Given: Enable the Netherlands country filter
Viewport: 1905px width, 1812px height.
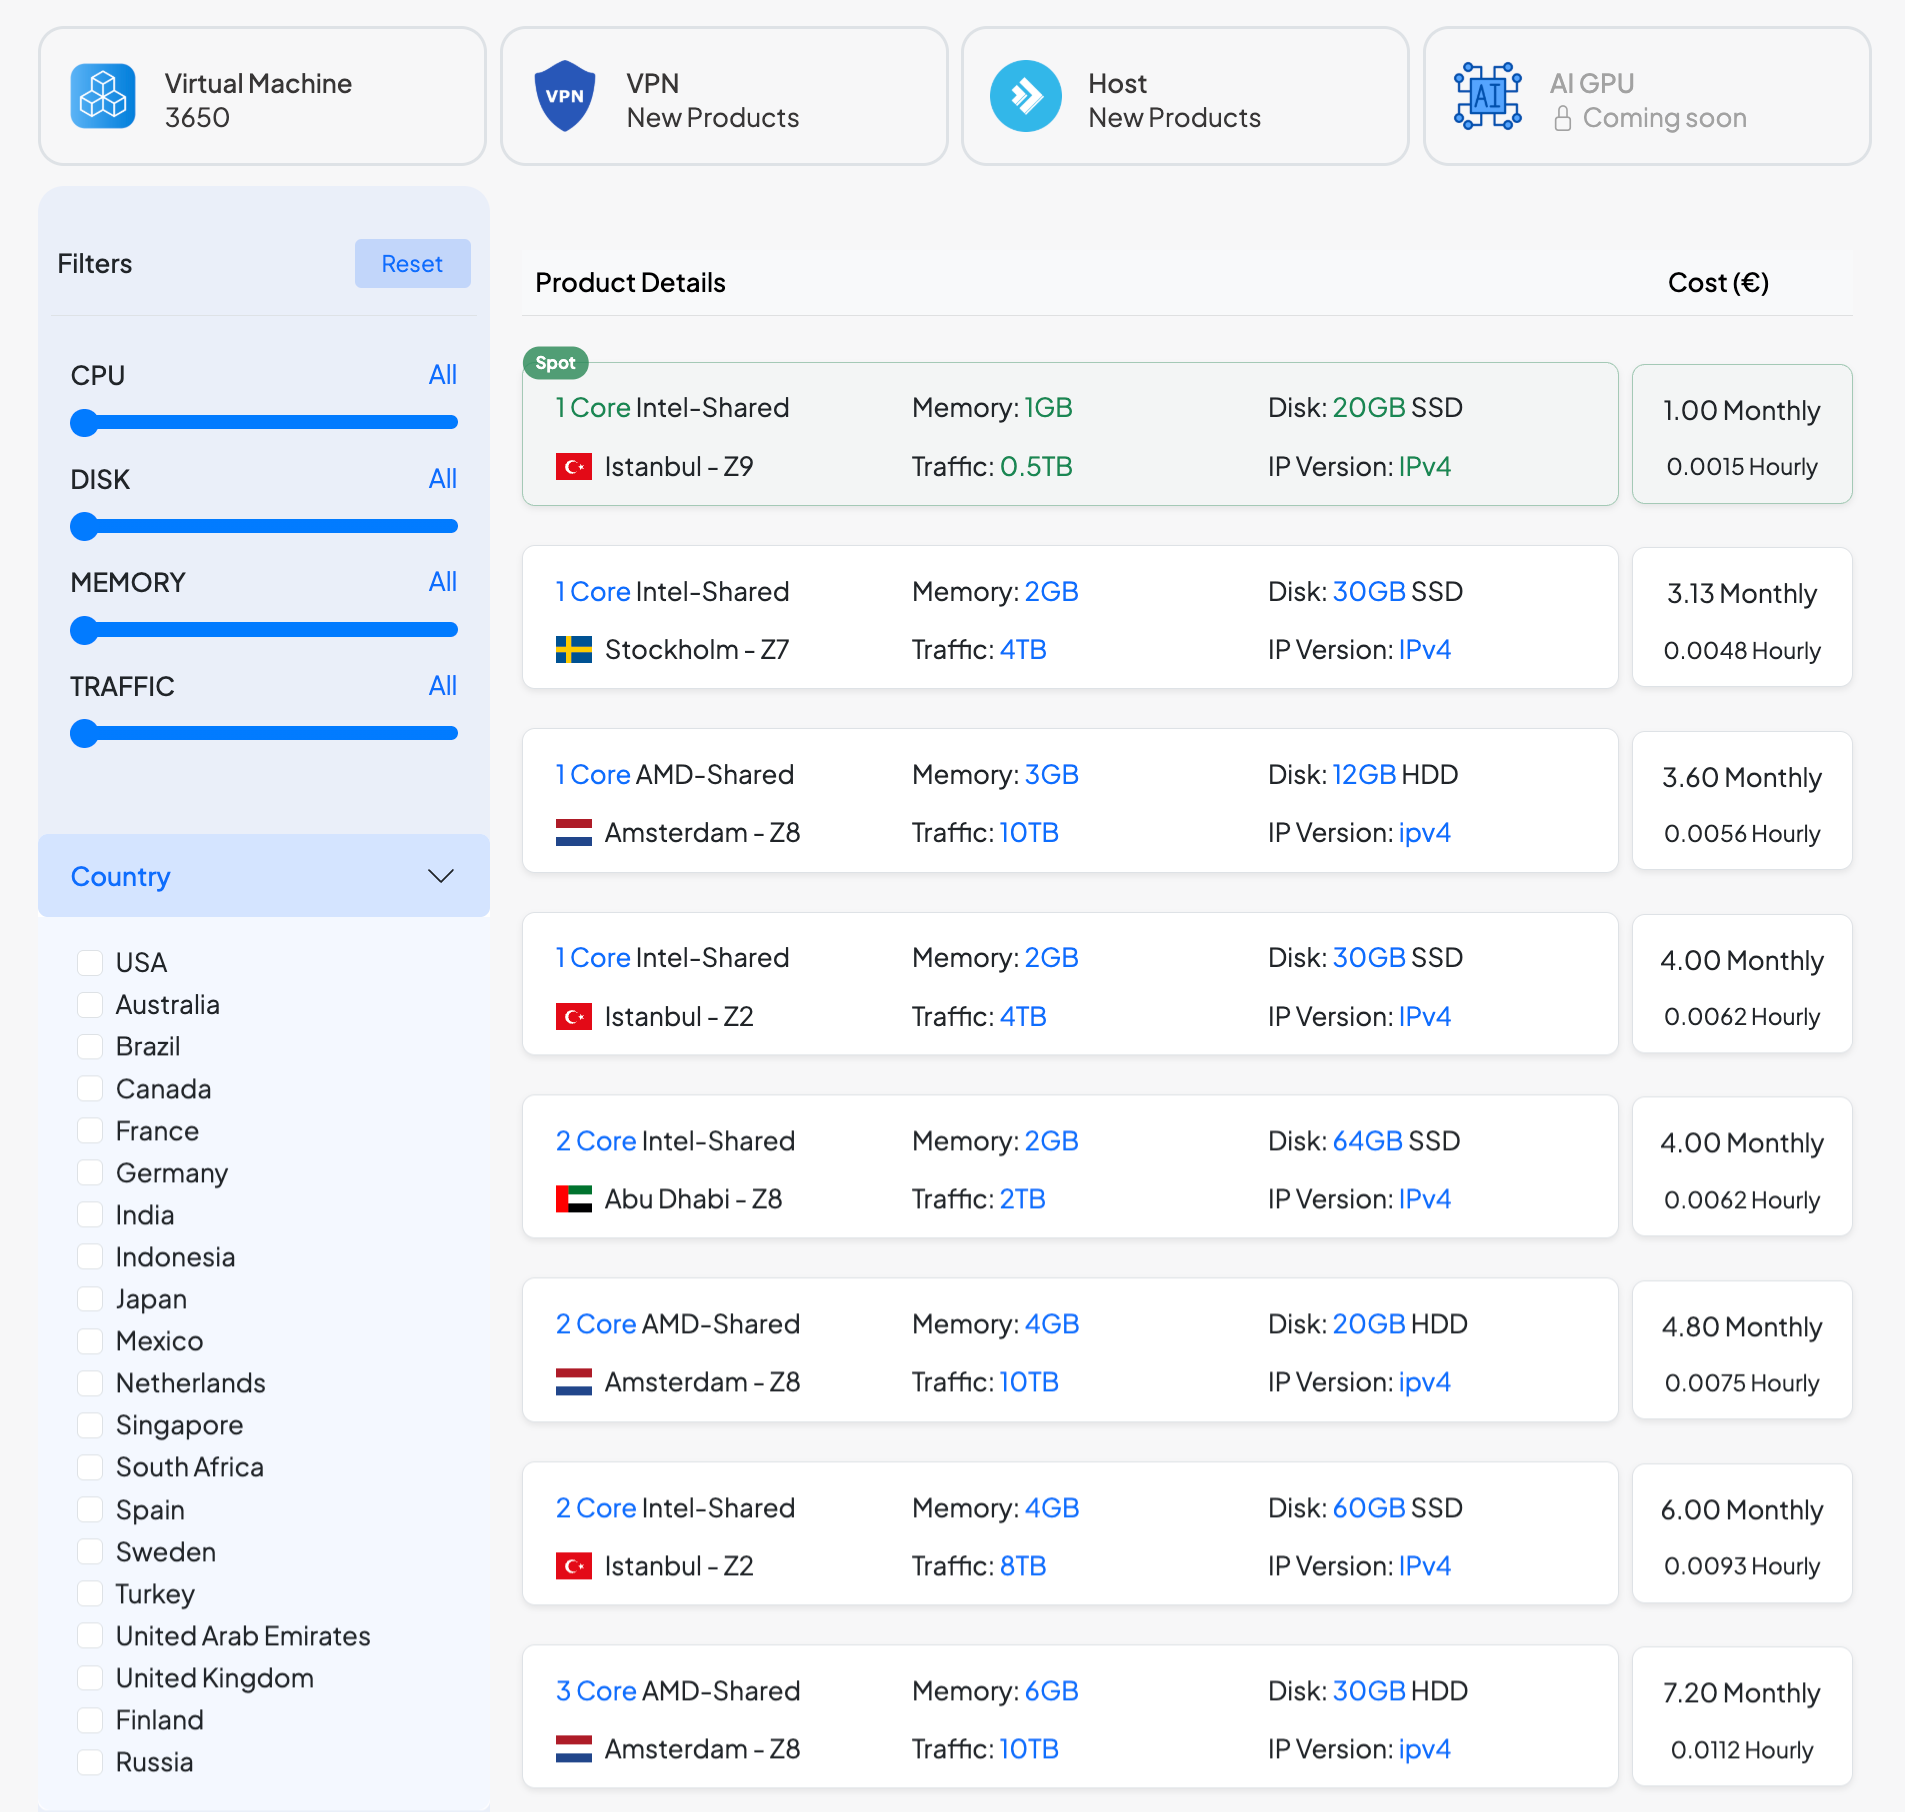Looking at the screenshot, I should coord(91,1383).
